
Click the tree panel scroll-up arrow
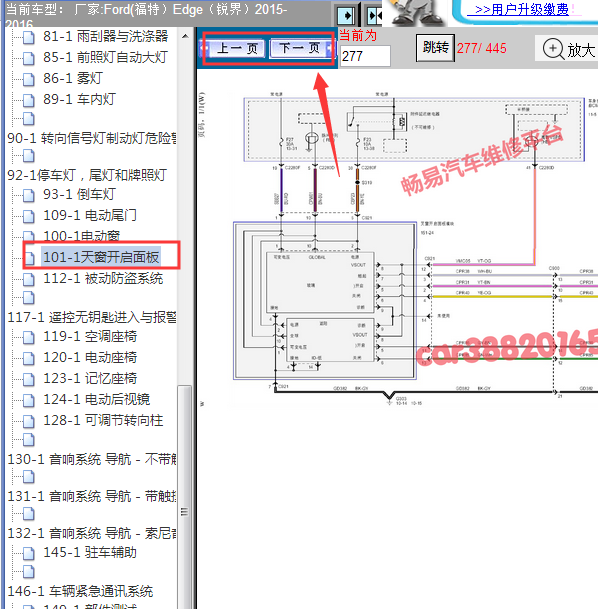185,36
